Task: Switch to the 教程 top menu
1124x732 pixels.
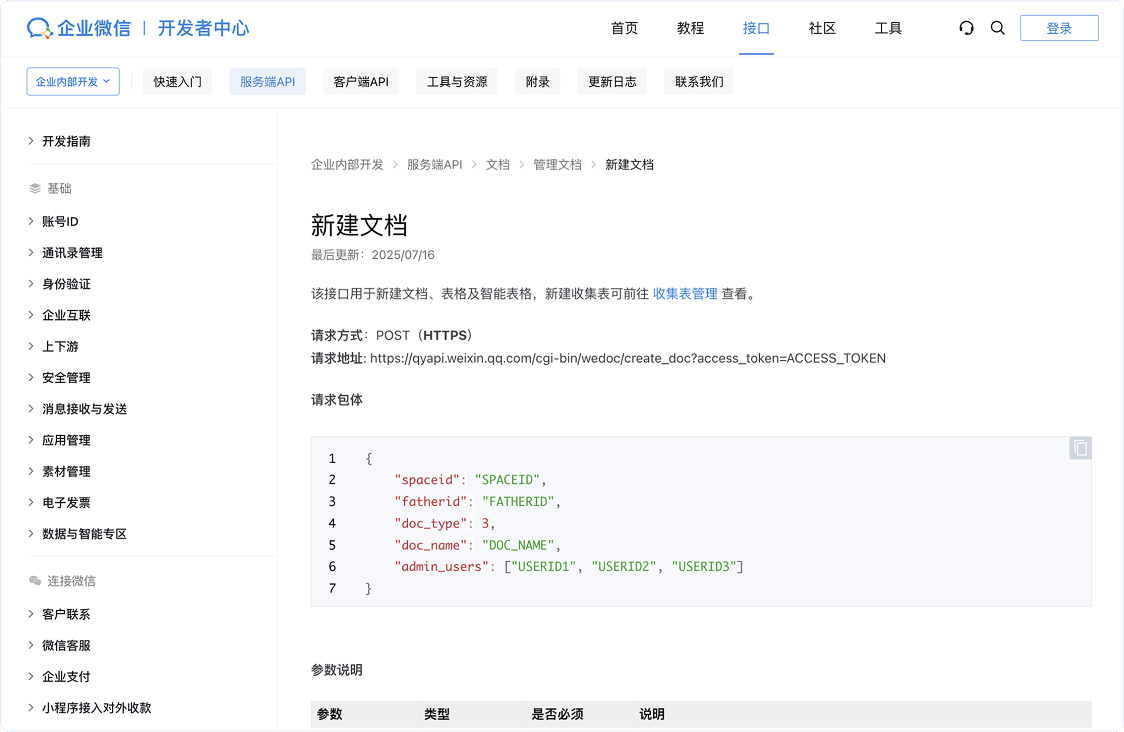Action: point(690,28)
